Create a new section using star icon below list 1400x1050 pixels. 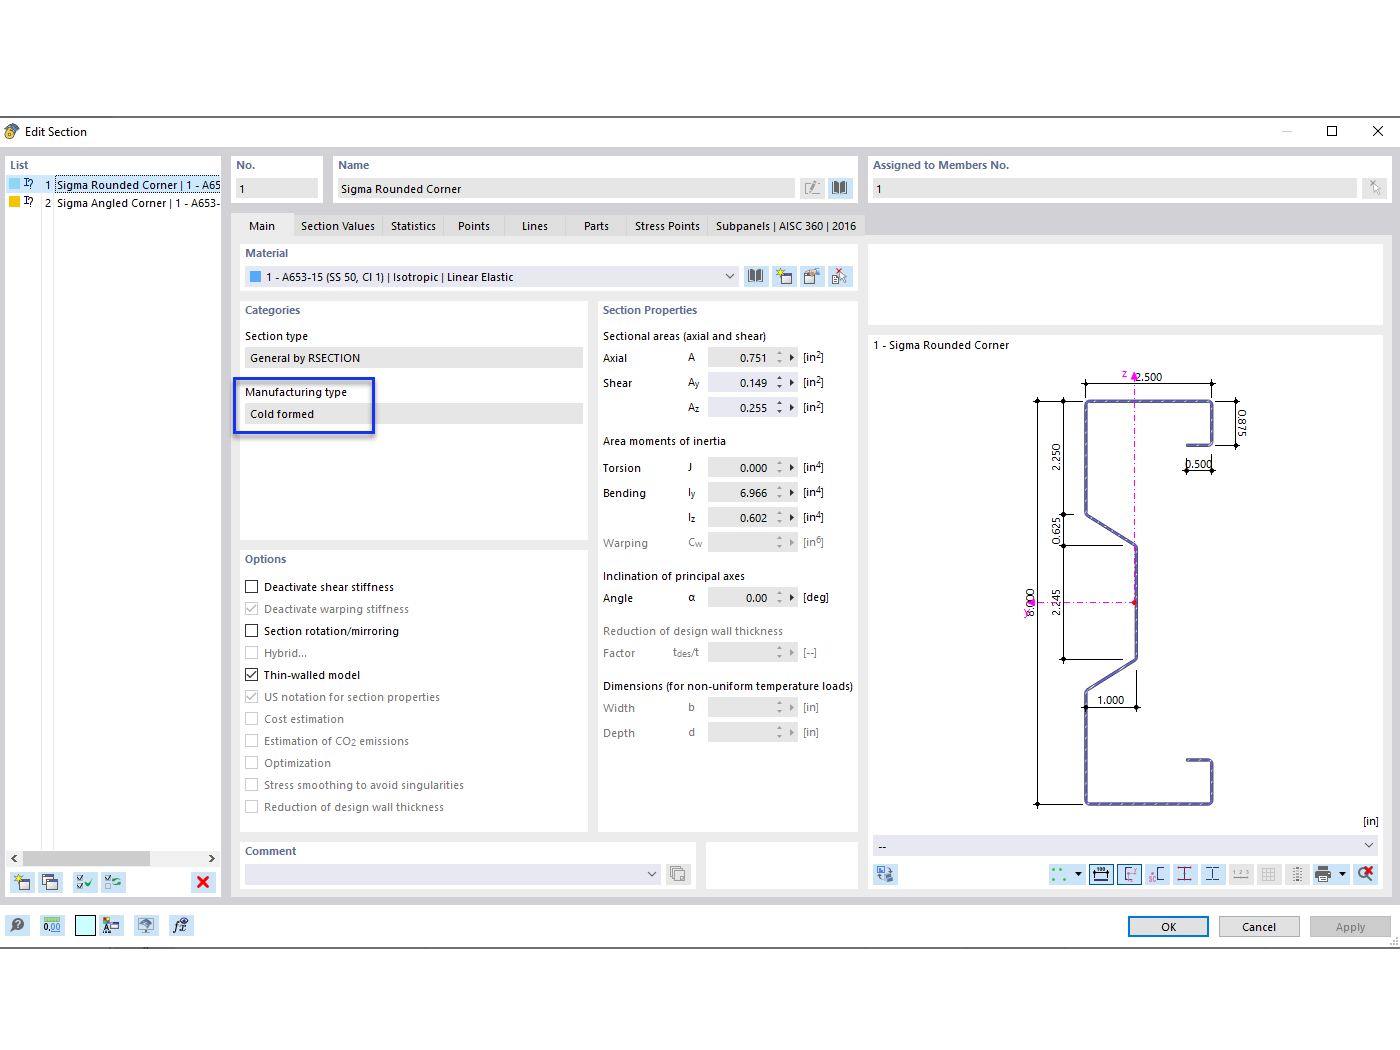point(21,882)
